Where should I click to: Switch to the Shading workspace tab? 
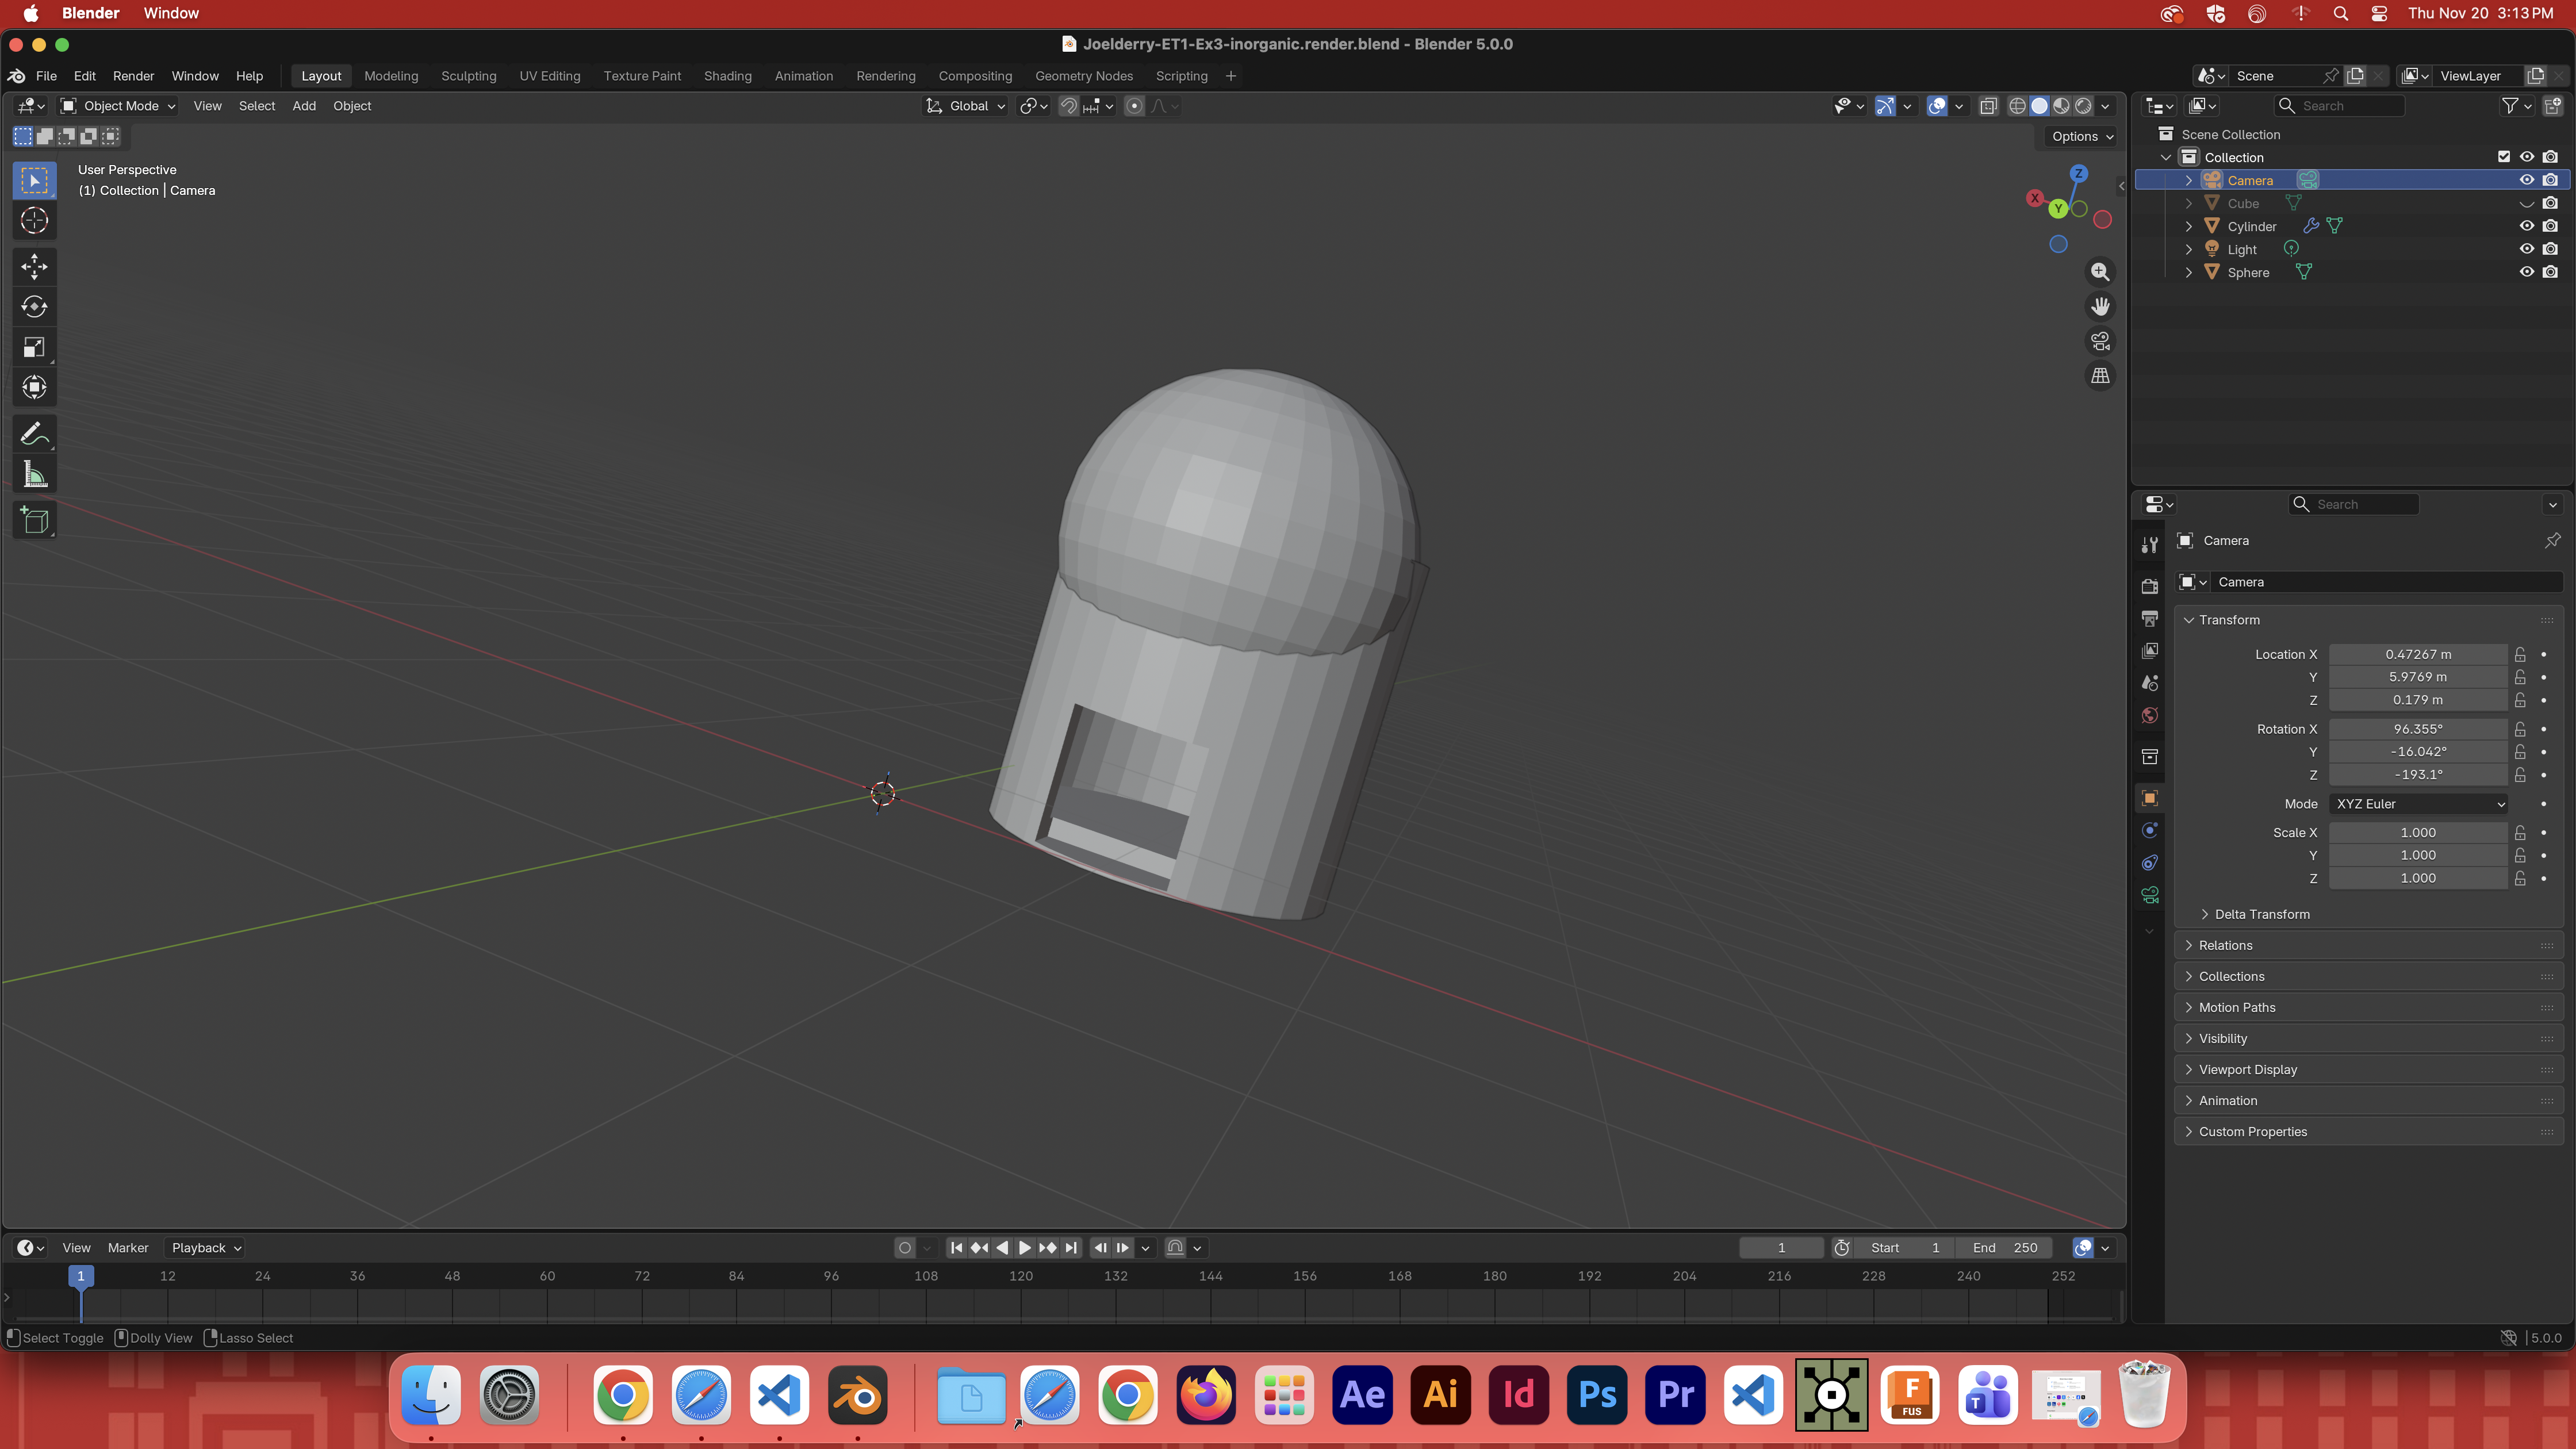pyautogui.click(x=727, y=76)
